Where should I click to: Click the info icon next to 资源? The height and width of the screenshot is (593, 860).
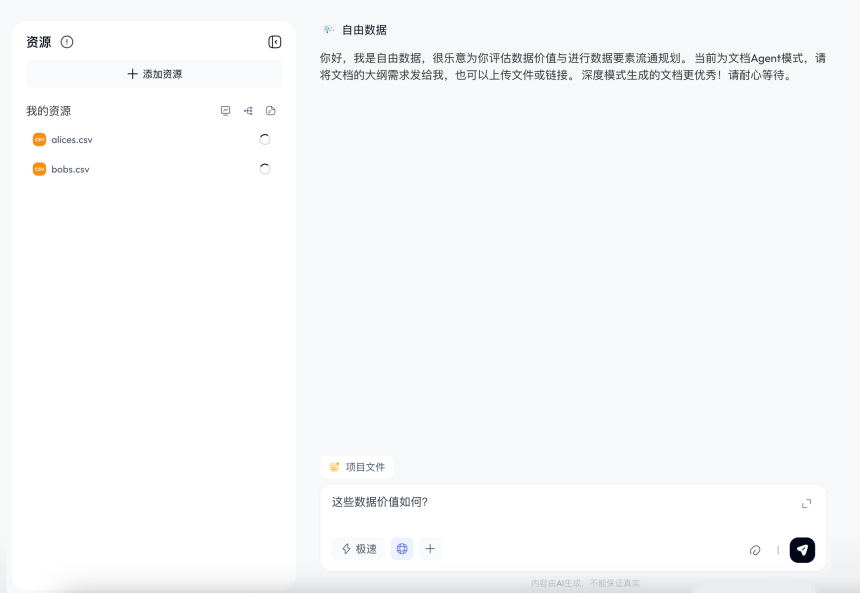[67, 42]
